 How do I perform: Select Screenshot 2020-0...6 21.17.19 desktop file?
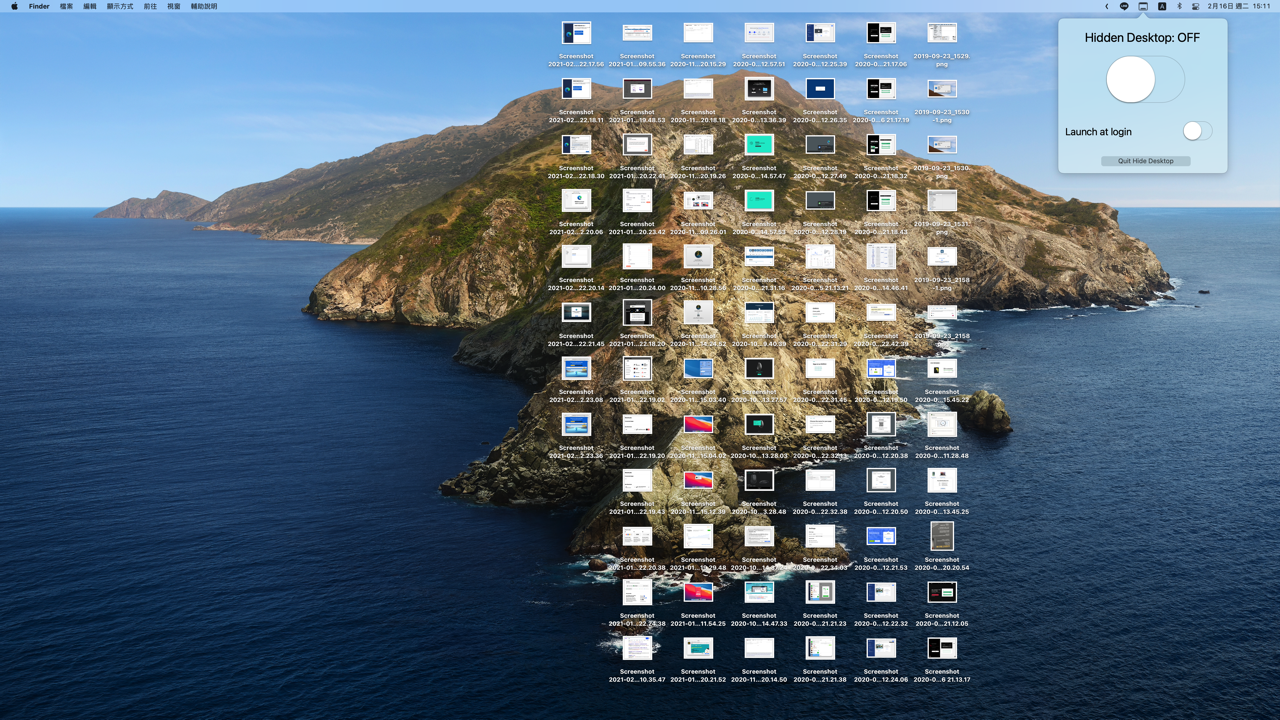pyautogui.click(x=881, y=101)
